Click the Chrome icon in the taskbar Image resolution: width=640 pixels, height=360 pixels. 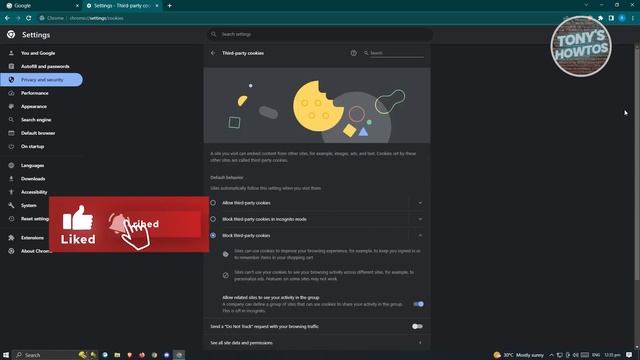coord(179,355)
